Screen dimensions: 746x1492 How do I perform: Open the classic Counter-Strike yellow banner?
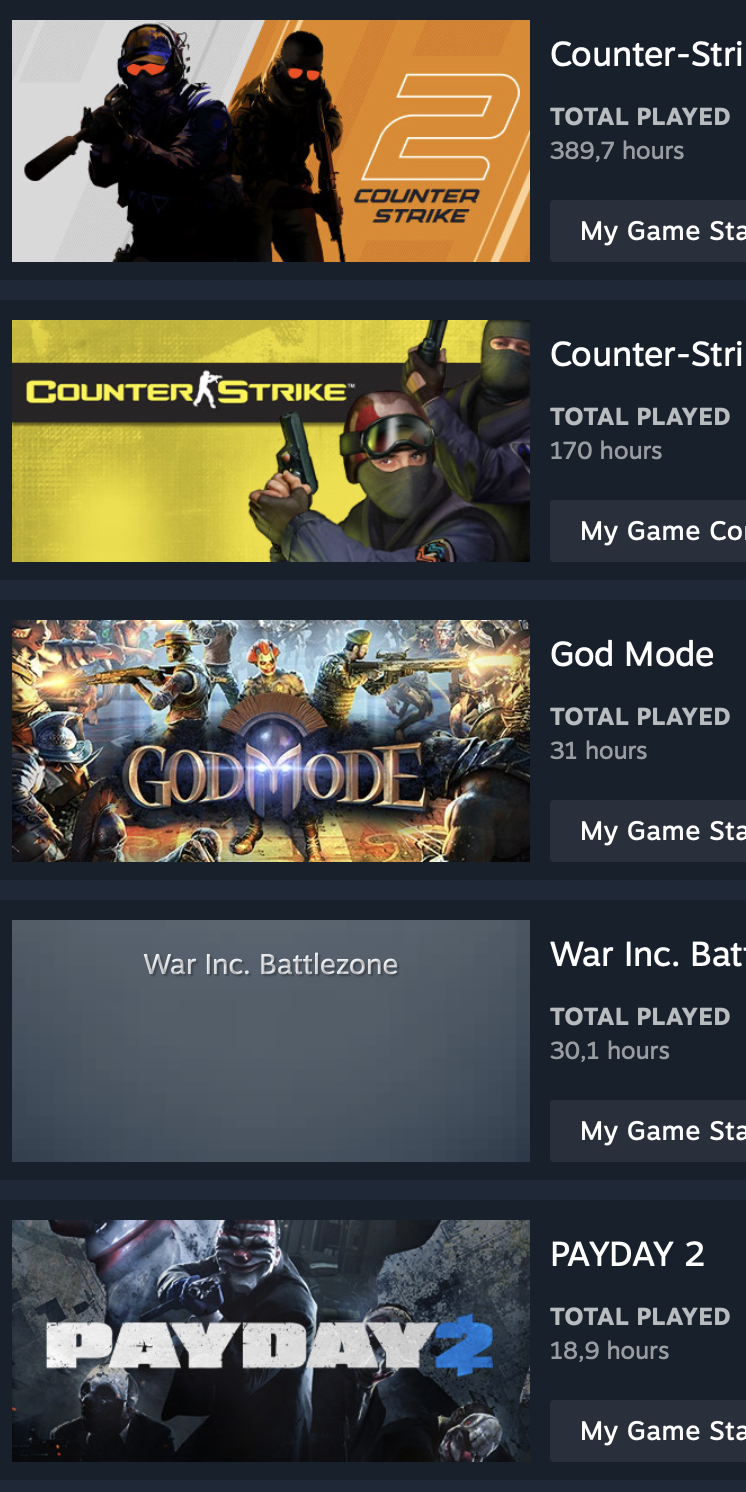click(x=271, y=441)
